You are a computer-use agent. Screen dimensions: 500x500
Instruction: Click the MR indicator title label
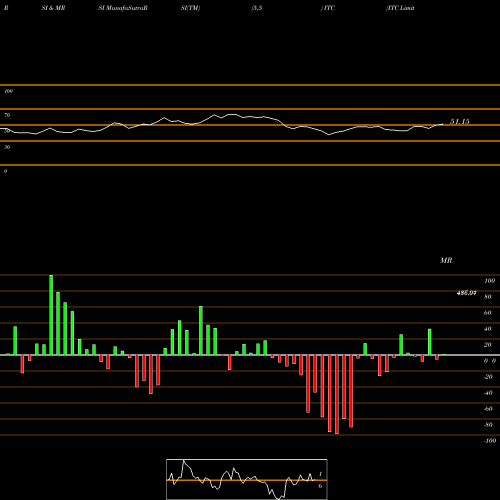click(x=446, y=260)
